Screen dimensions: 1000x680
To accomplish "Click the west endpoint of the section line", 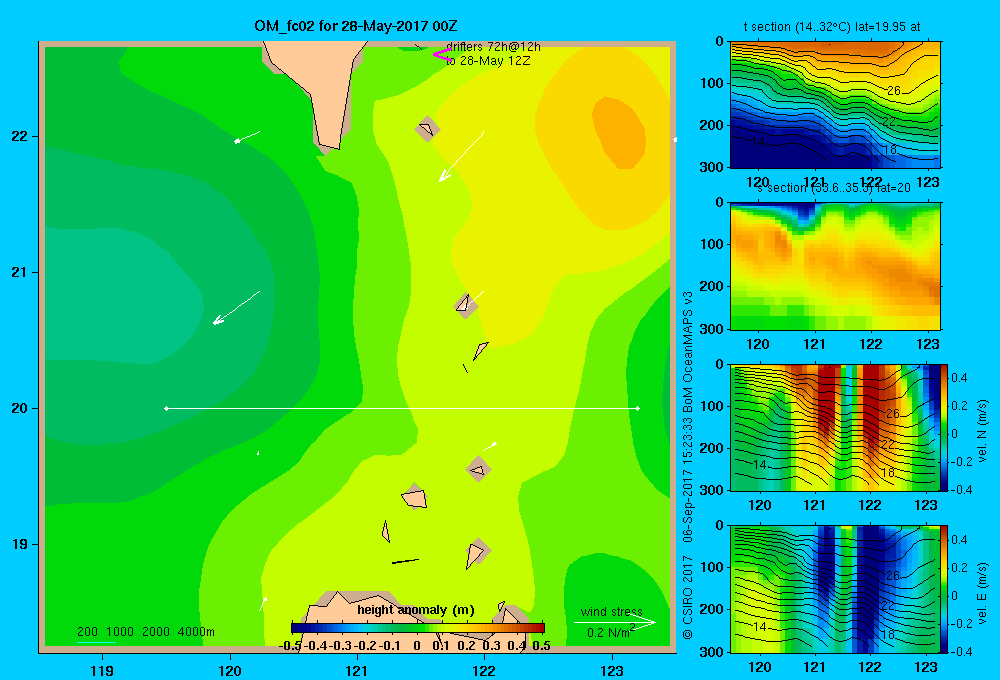I will pyautogui.click(x=166, y=408).
